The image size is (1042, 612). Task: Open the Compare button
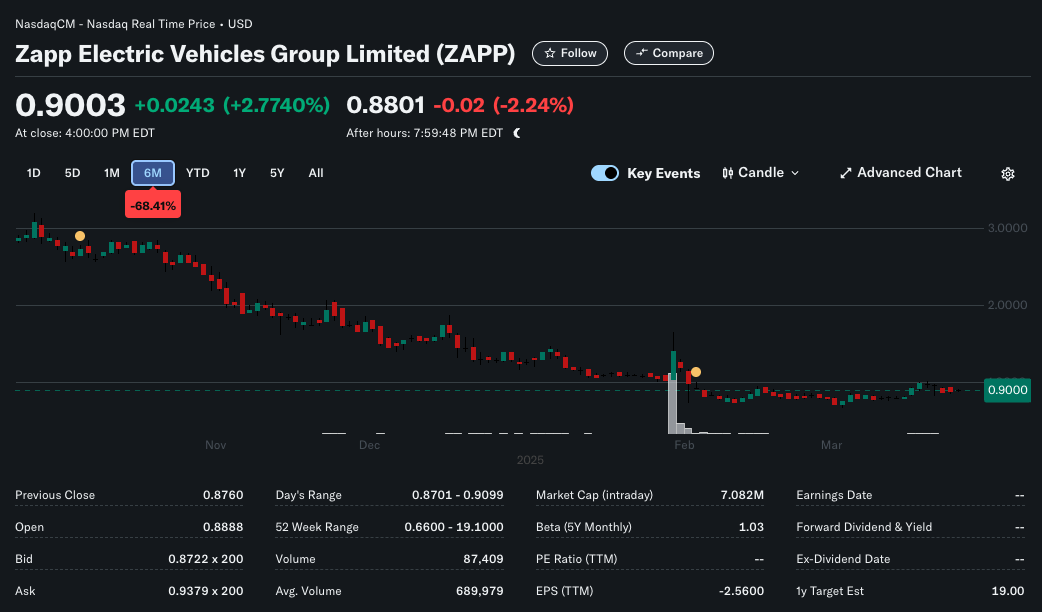click(x=669, y=53)
